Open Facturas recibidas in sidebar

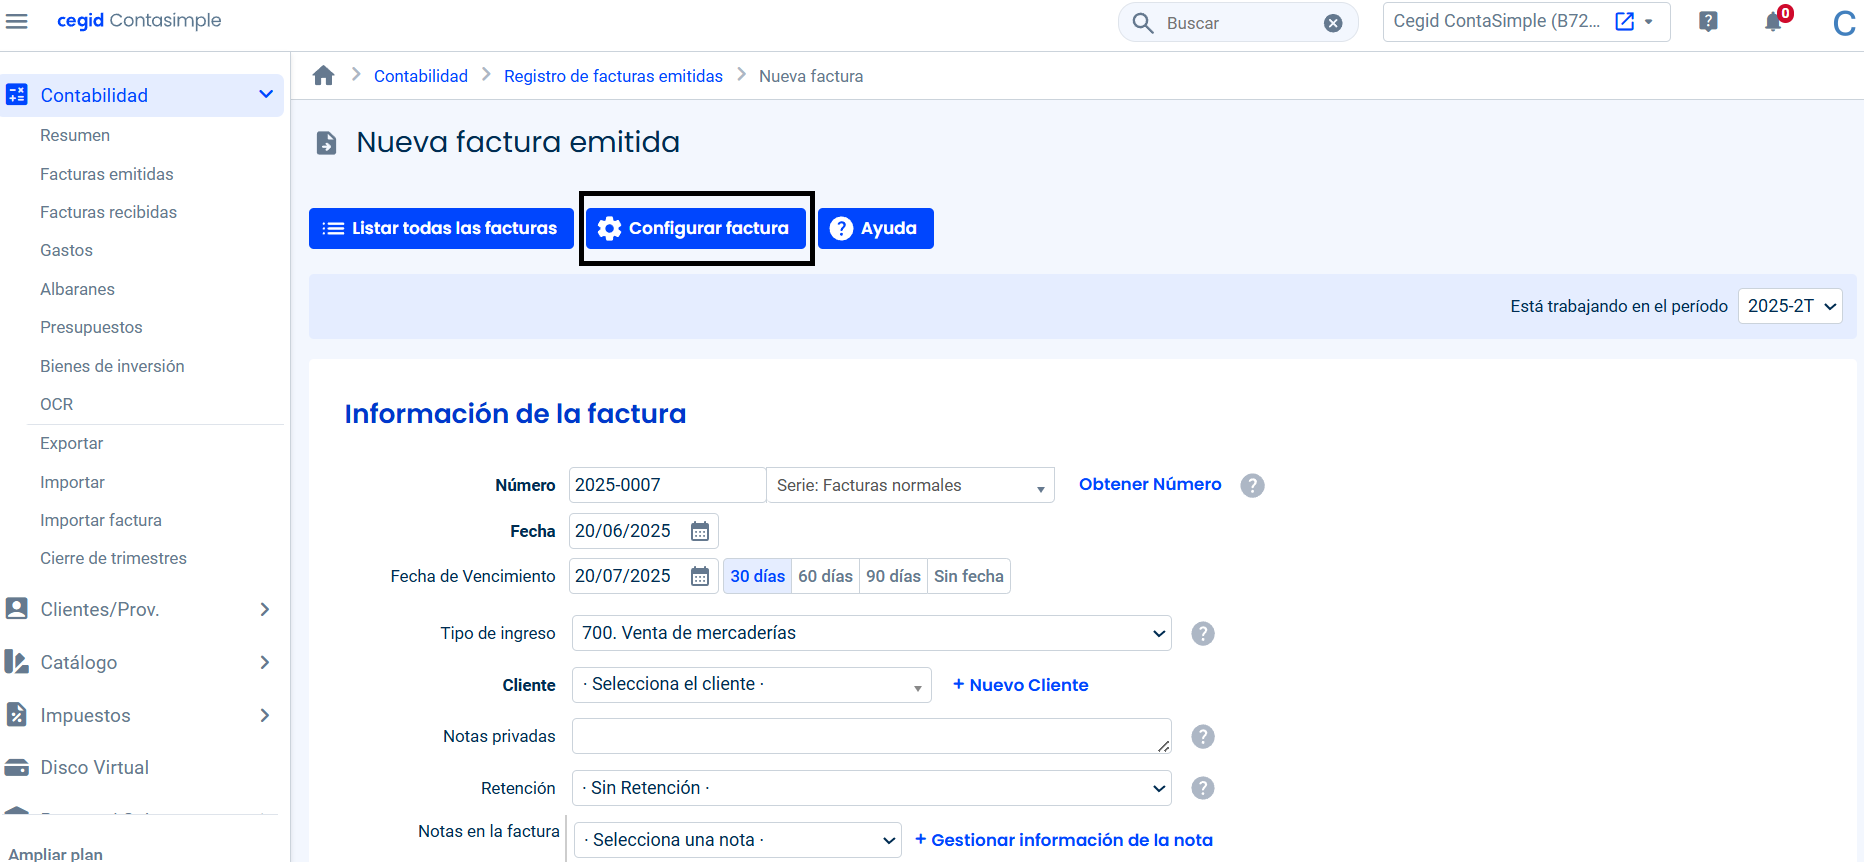[x=108, y=212]
